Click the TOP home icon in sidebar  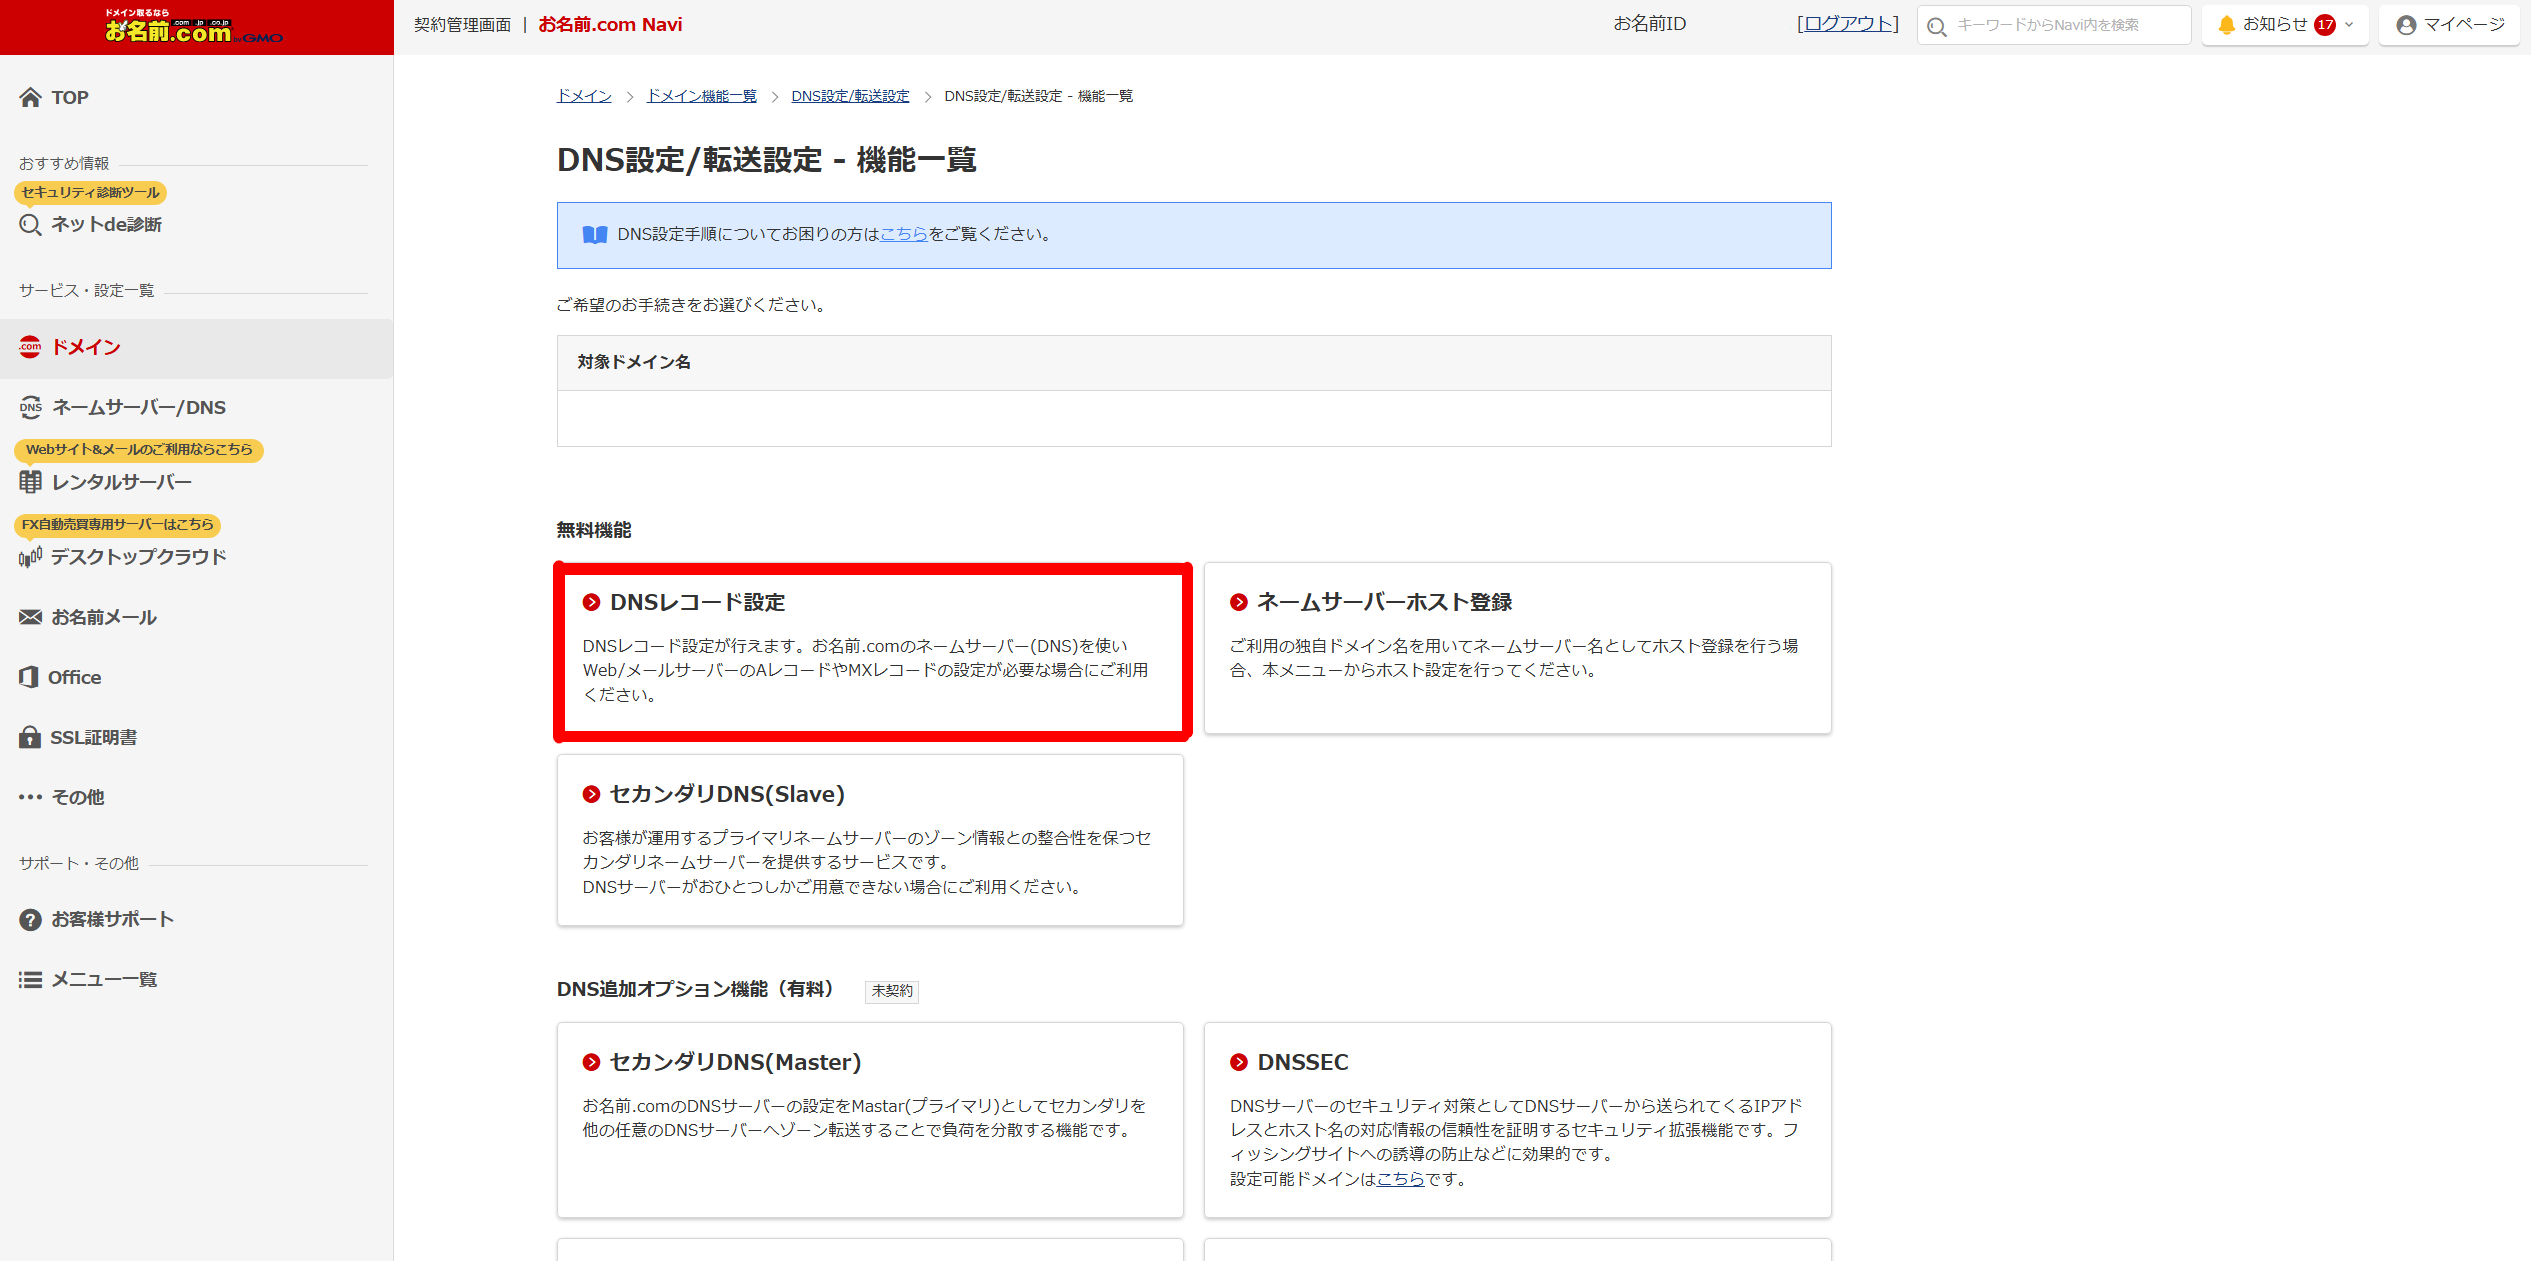tap(30, 97)
